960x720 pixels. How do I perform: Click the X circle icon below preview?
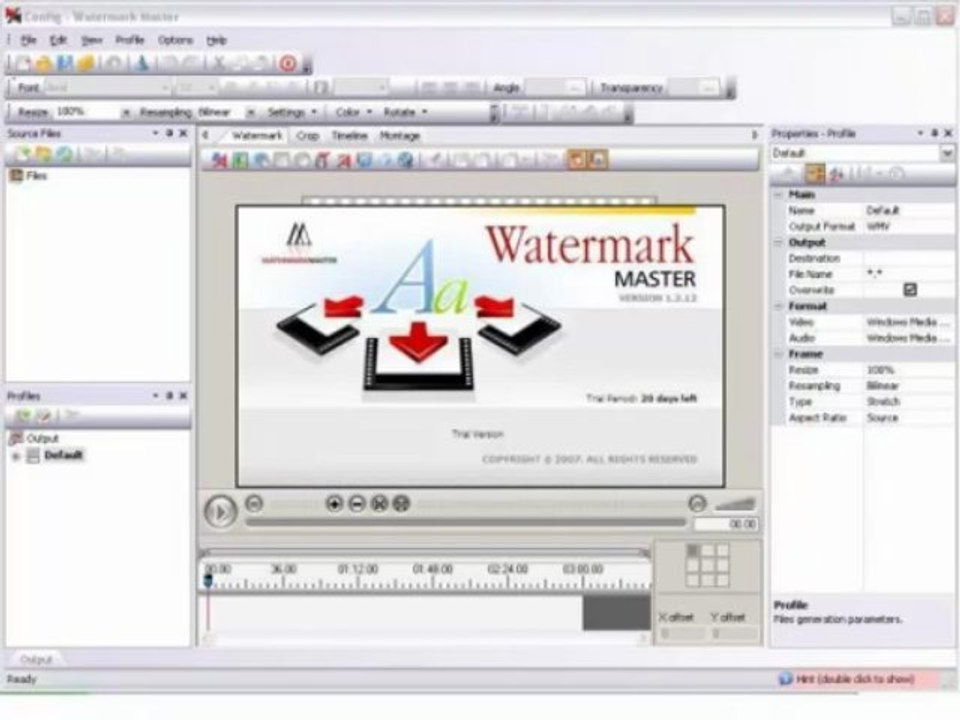379,503
